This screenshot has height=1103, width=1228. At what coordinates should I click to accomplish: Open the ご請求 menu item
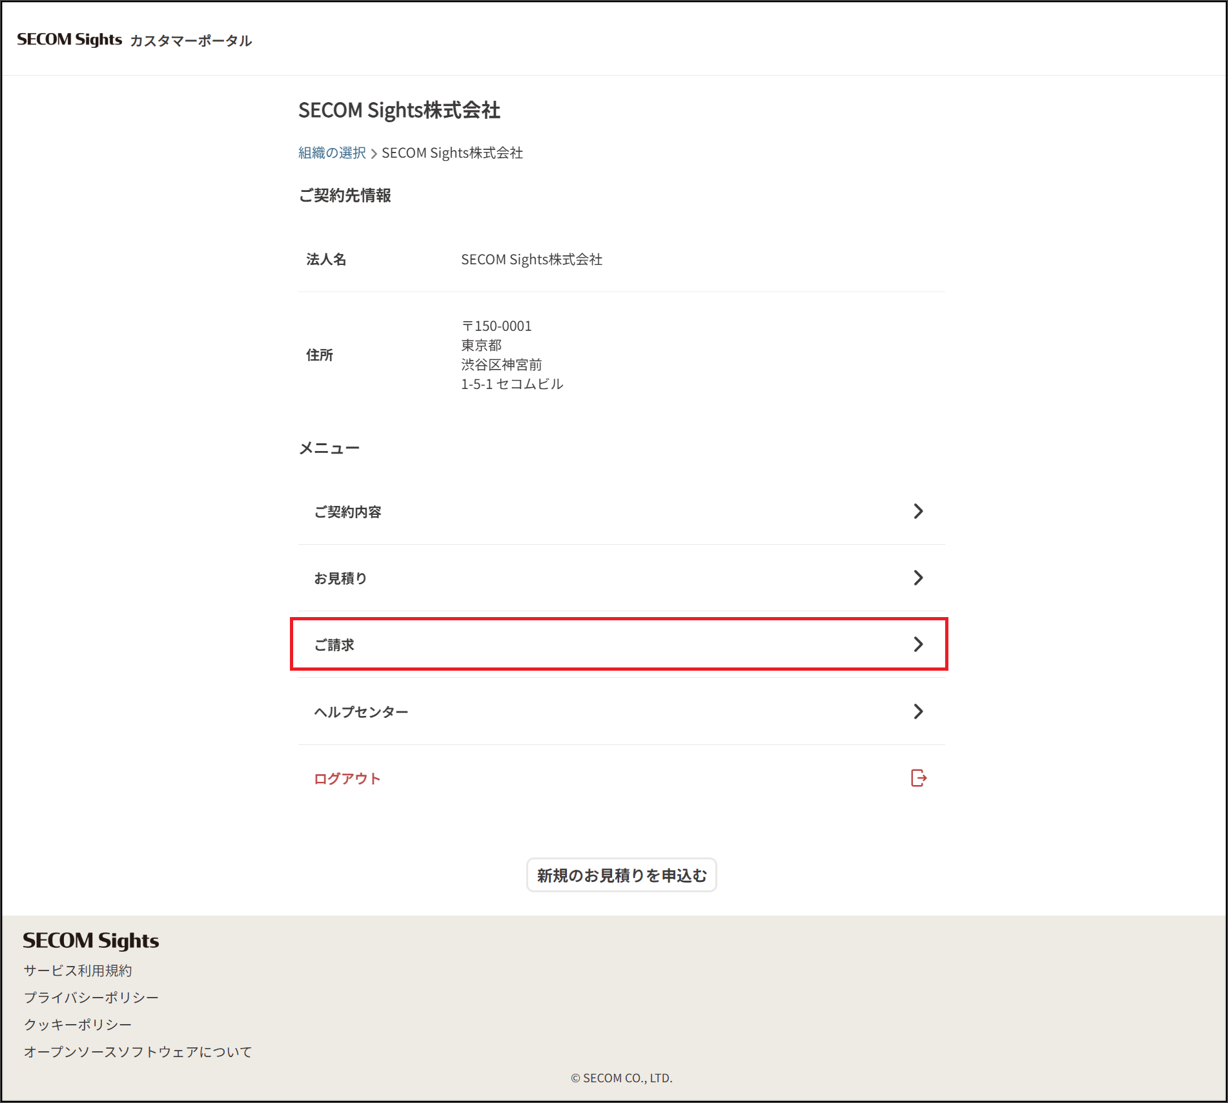(x=621, y=645)
